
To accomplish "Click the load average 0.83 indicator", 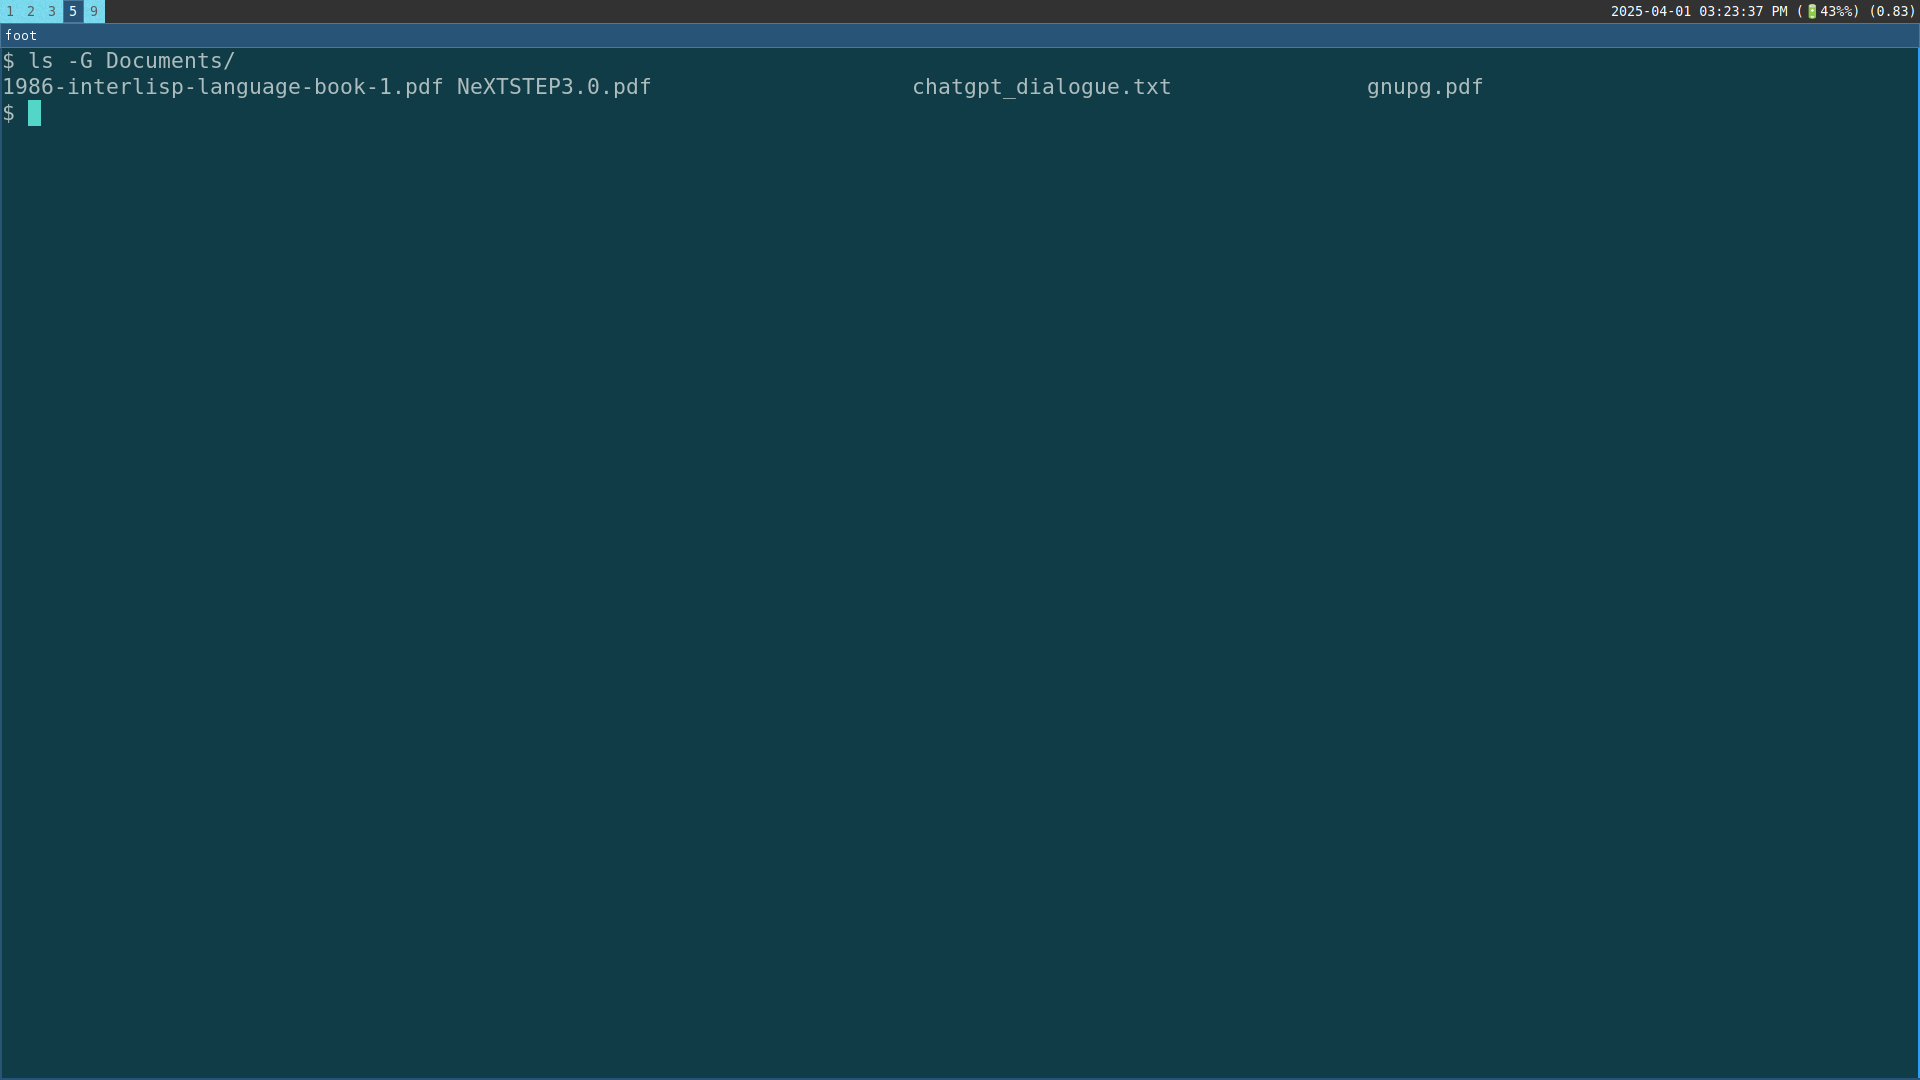I will (1891, 11).
